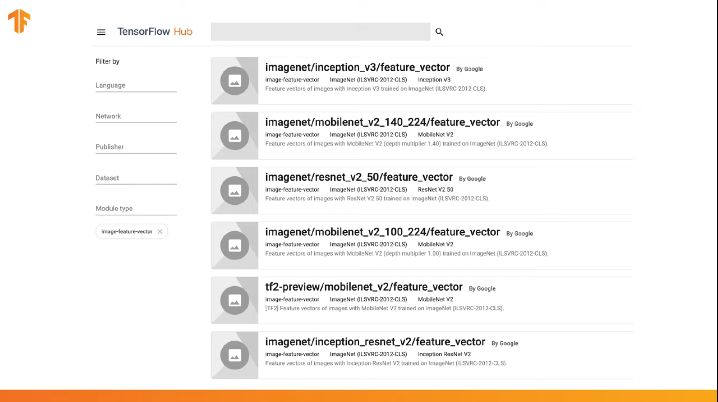This screenshot has width=718, height=402.
Task: Click the Filter by heading
Action: [108, 61]
